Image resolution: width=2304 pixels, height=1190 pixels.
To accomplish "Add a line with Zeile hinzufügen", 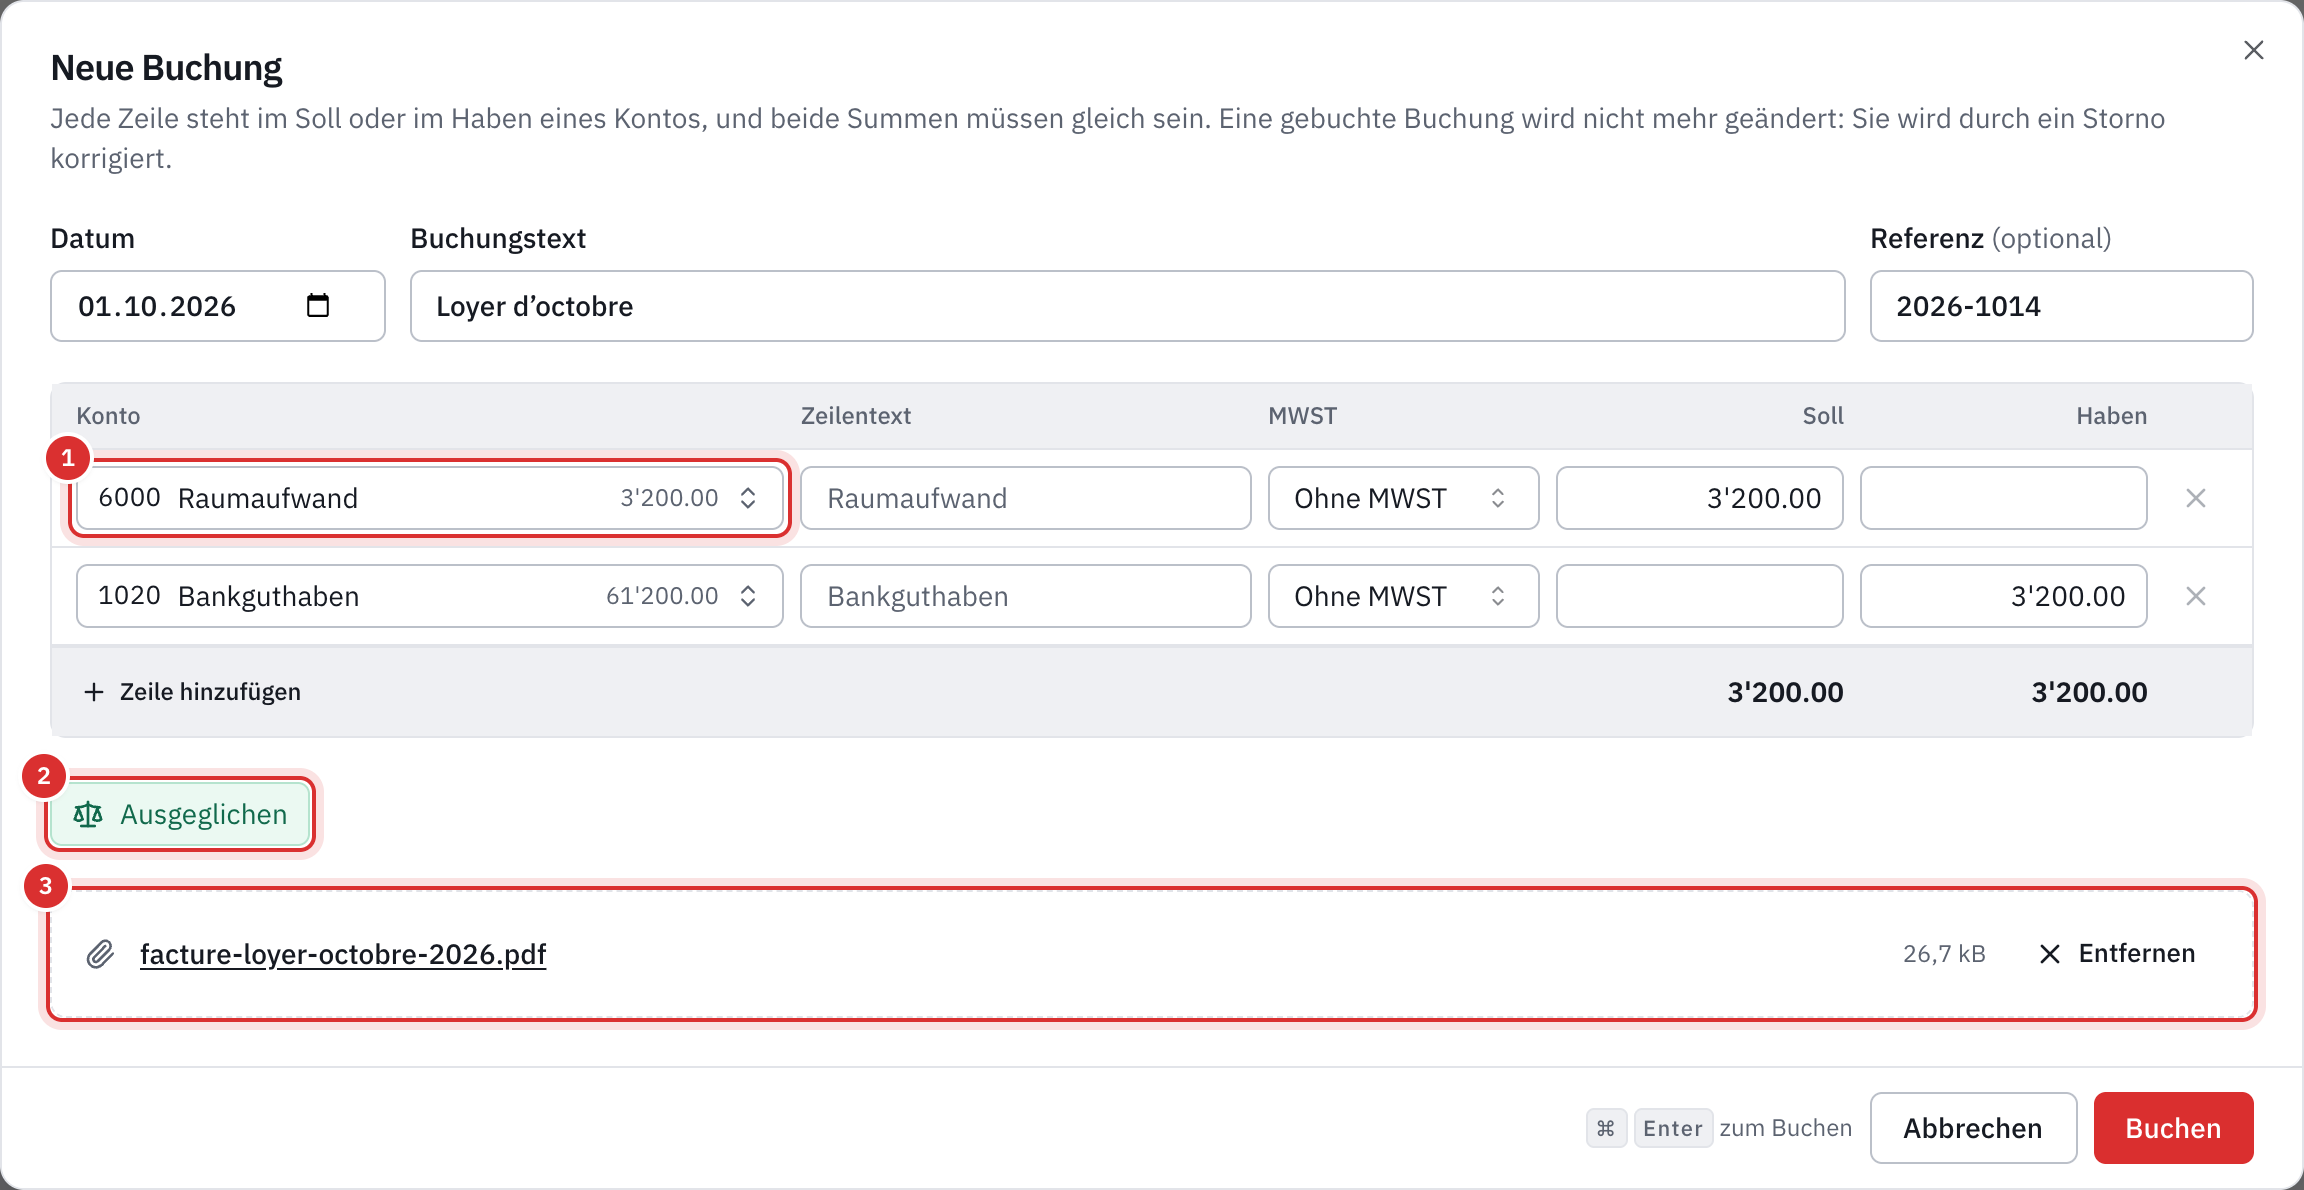I will tap(192, 692).
